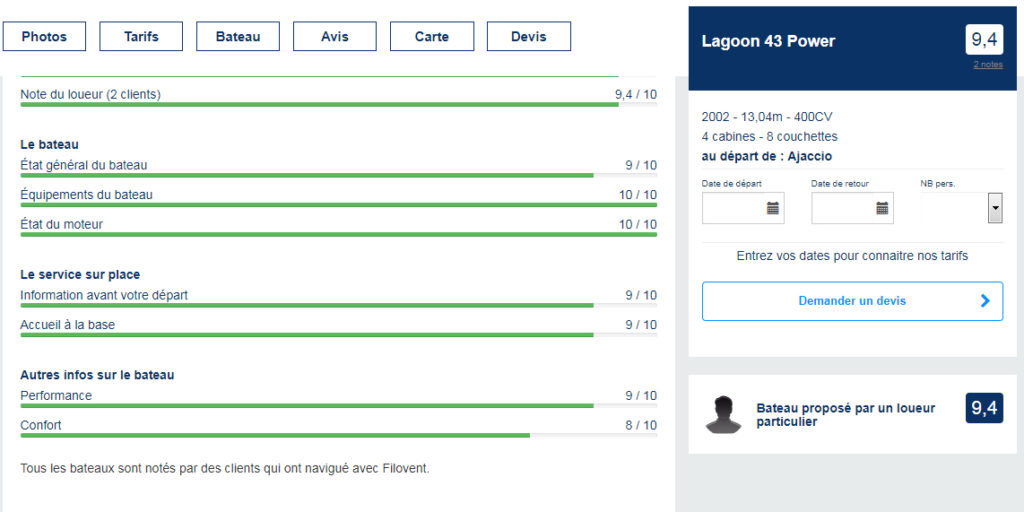This screenshot has height=512, width=1024.
Task: Expand the NB pers. dropdown
Action: coord(995,208)
